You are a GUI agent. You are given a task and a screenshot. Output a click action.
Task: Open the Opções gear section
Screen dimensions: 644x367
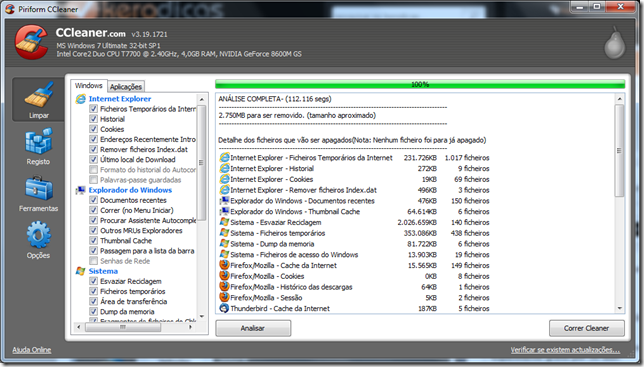click(38, 240)
